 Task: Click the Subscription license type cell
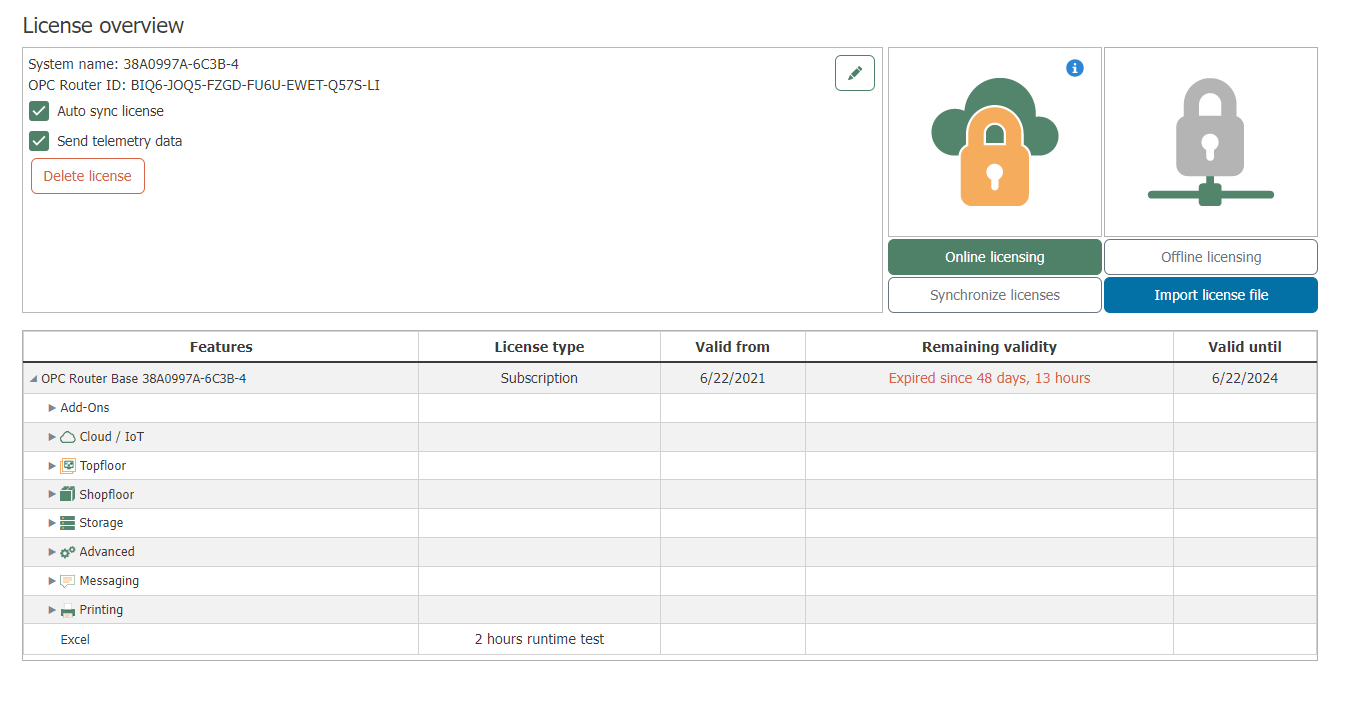(539, 378)
